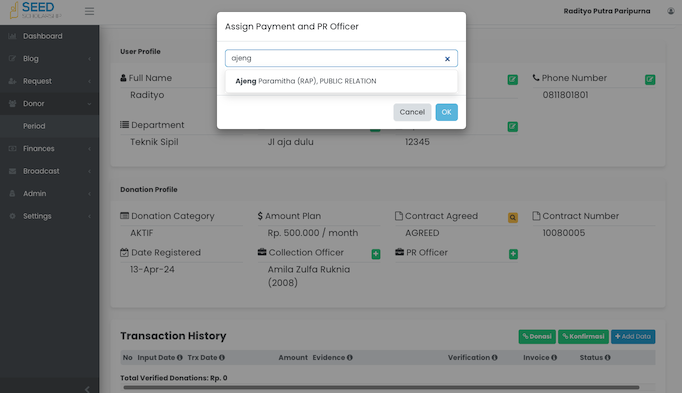
Task: Click the Add Data button
Action: coord(633,336)
